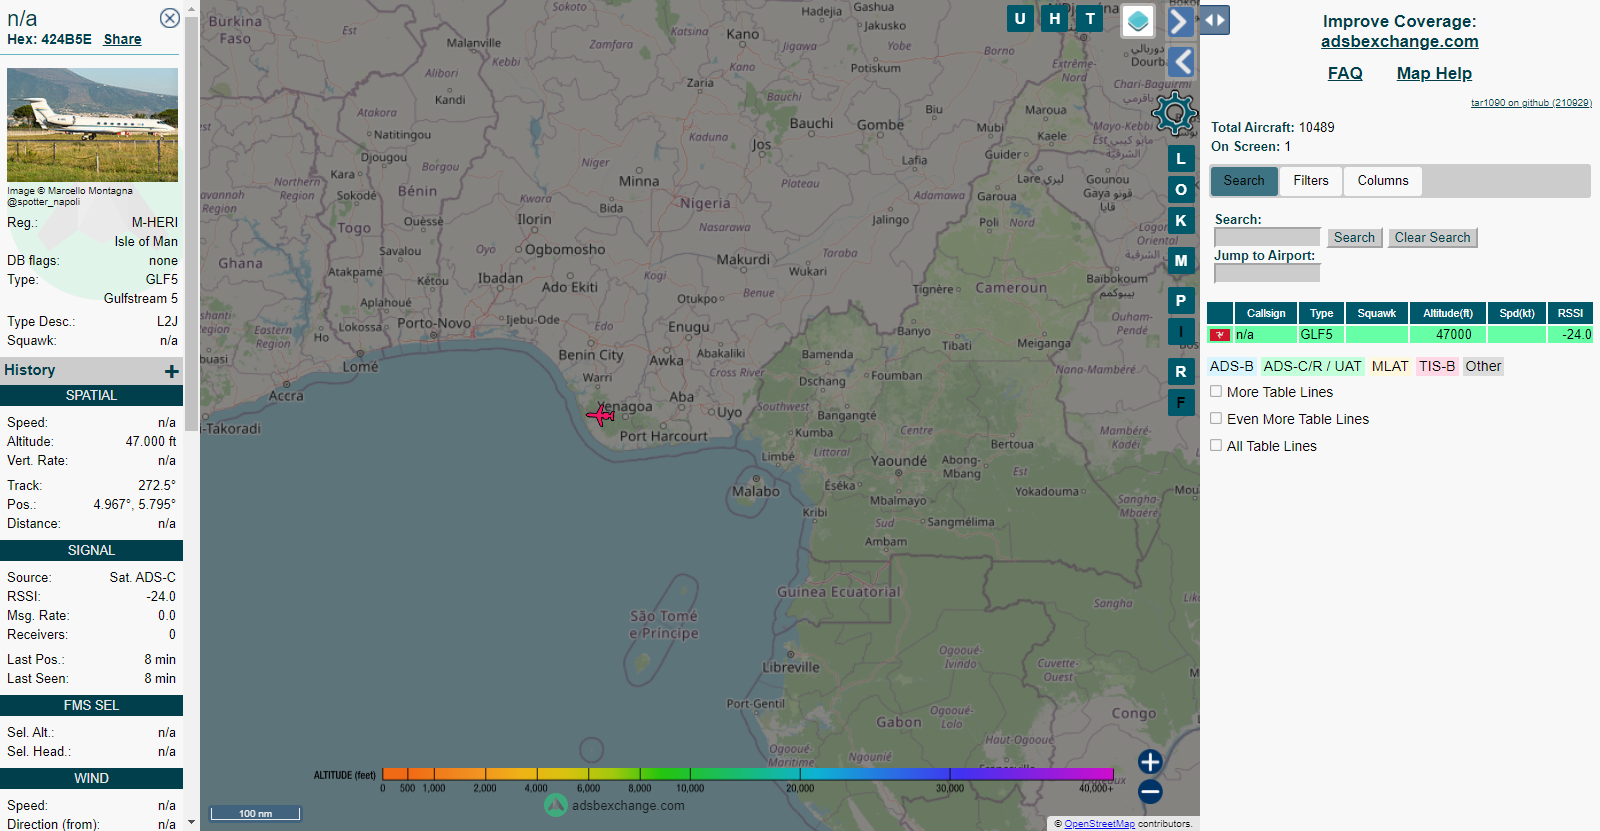Click the T map toggle button

pos(1090,18)
